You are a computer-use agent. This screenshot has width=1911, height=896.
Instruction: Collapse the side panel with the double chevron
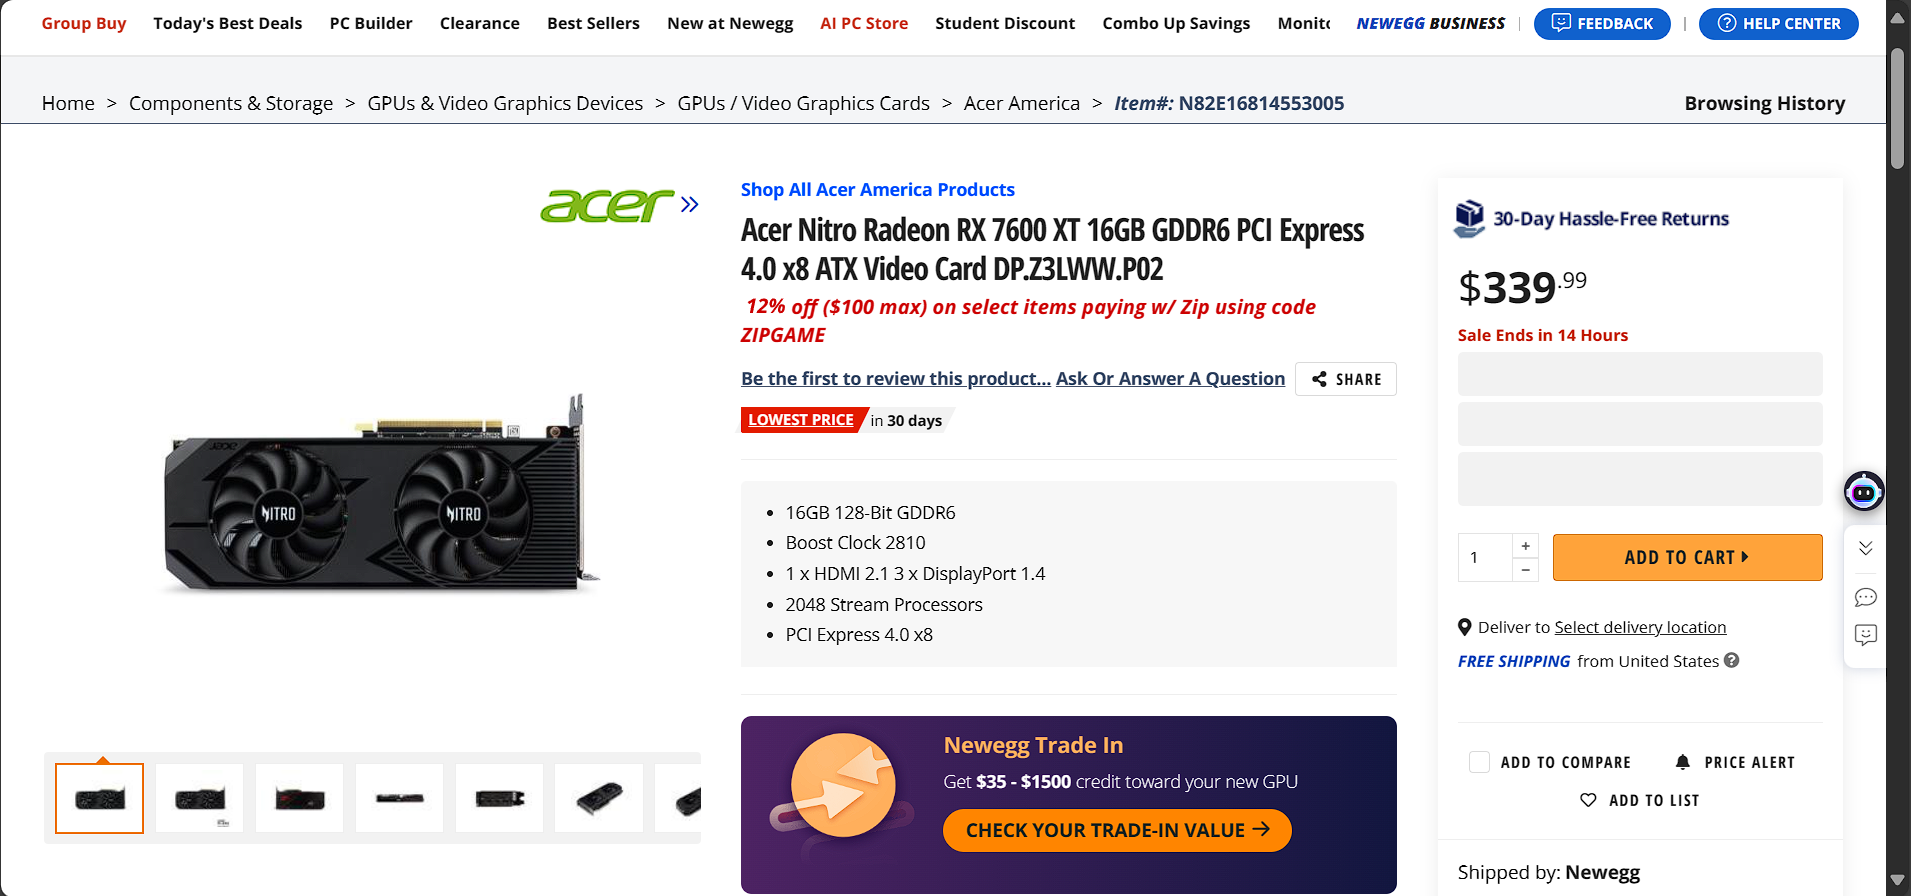[x=1865, y=548]
